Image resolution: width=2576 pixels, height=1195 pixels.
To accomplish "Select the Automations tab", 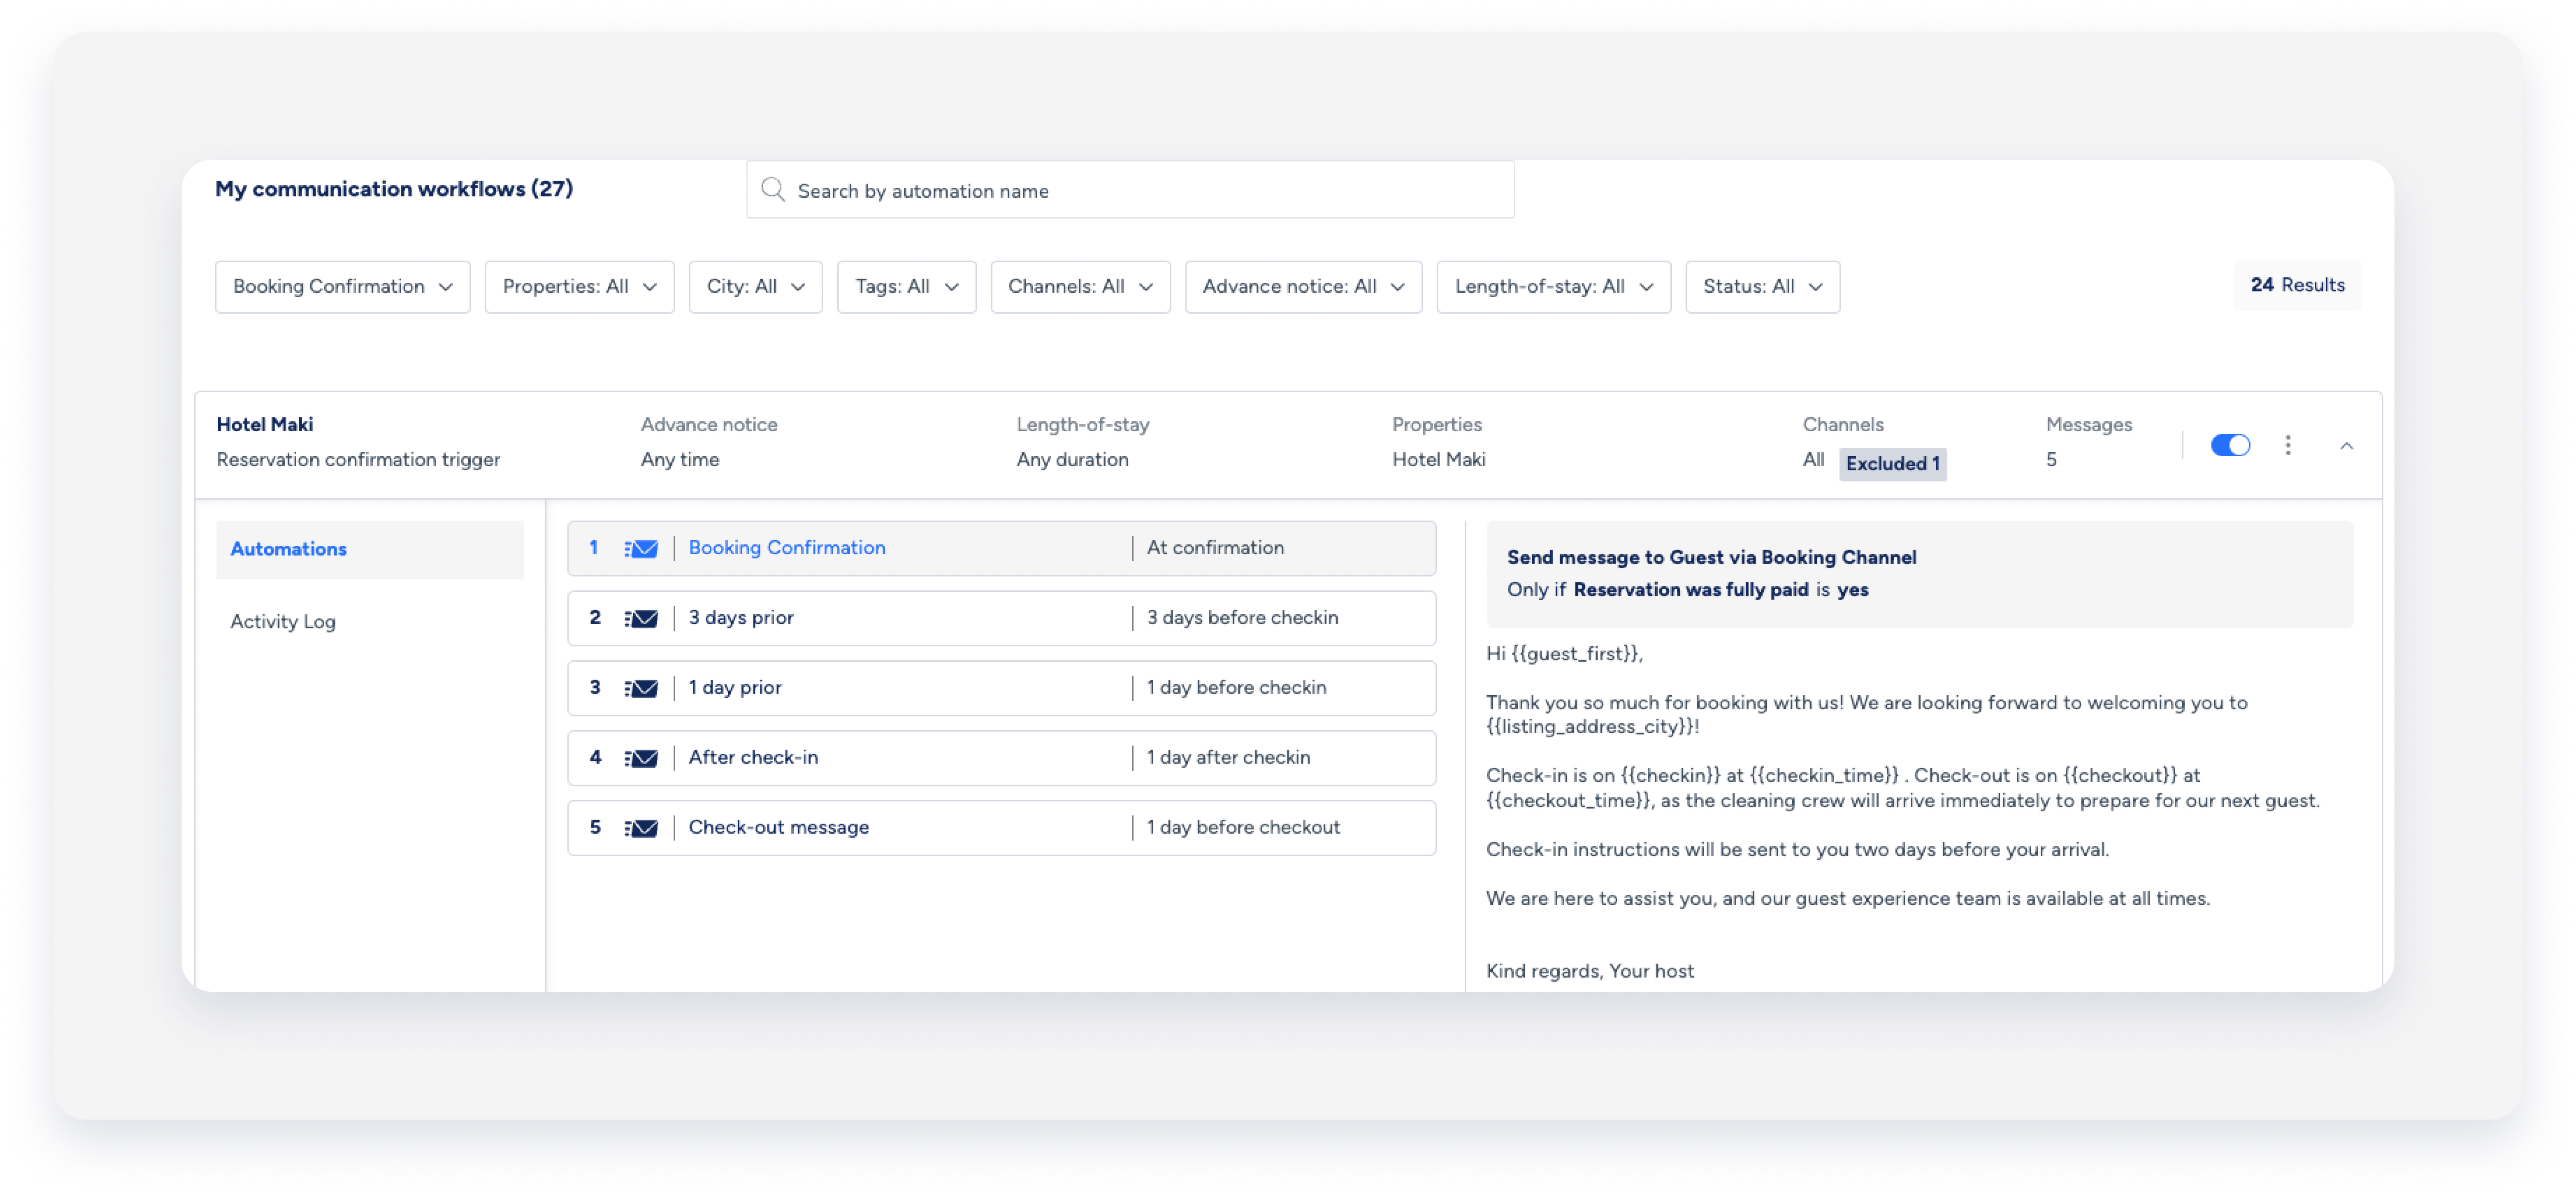I will pos(289,549).
